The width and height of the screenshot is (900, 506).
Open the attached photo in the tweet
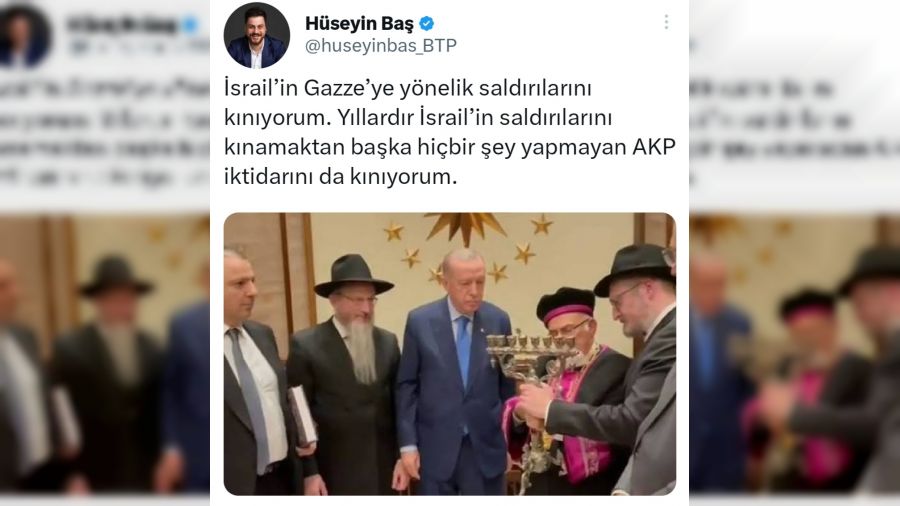450,354
